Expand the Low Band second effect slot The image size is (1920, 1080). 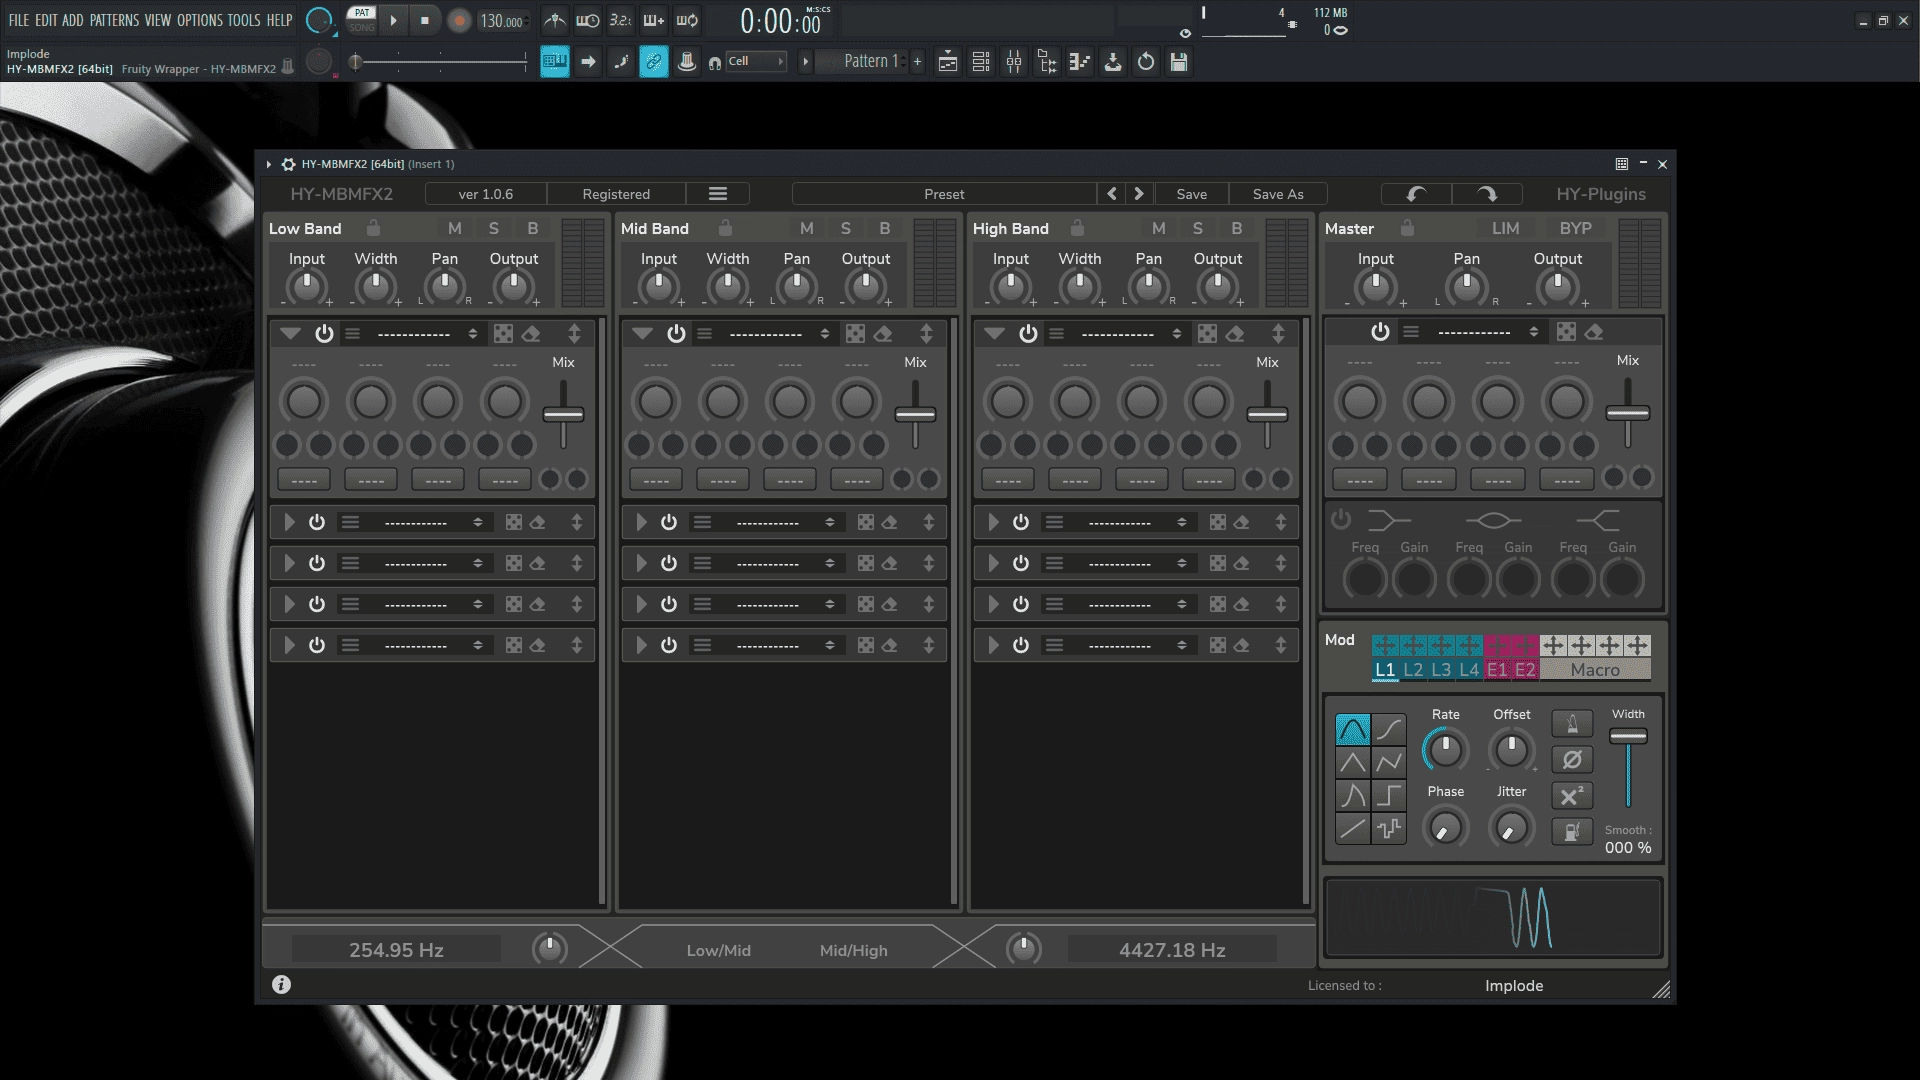pos(289,522)
